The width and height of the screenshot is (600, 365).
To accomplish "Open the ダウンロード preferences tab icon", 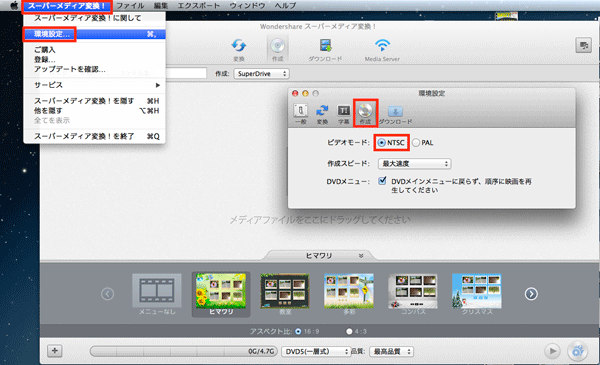I will point(395,114).
